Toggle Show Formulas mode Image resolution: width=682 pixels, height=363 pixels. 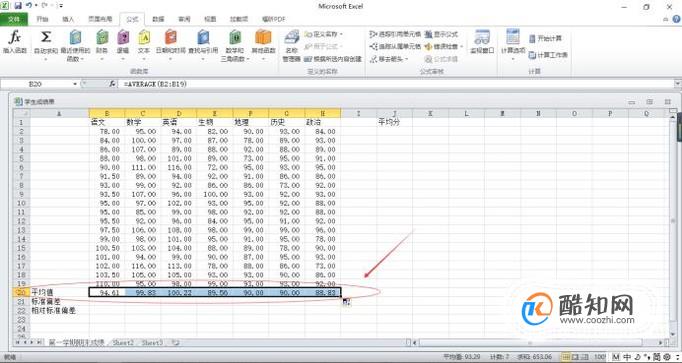coord(441,34)
